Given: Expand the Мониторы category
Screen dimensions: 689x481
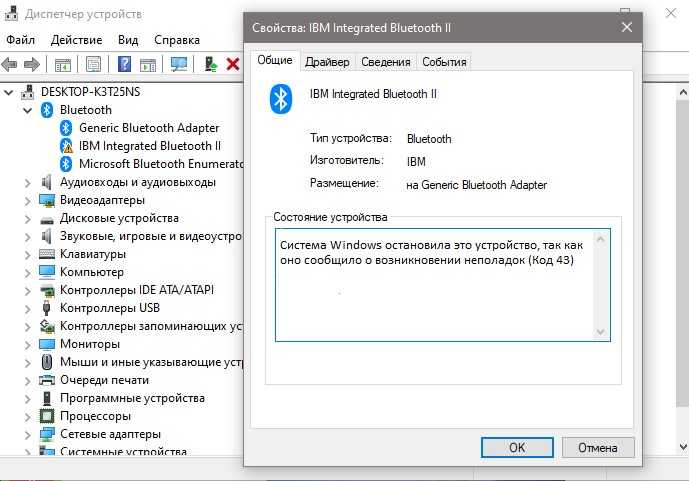Looking at the screenshot, I should coord(27,345).
